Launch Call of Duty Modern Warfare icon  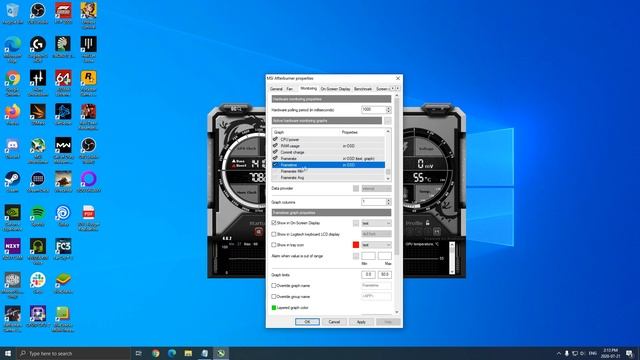[63, 150]
